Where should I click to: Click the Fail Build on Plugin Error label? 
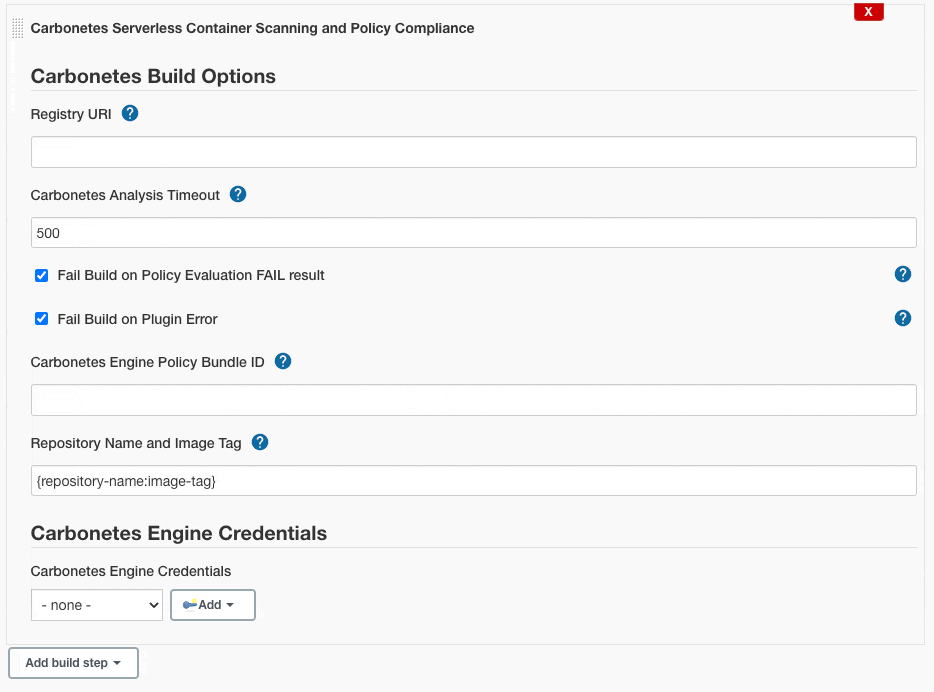[138, 319]
